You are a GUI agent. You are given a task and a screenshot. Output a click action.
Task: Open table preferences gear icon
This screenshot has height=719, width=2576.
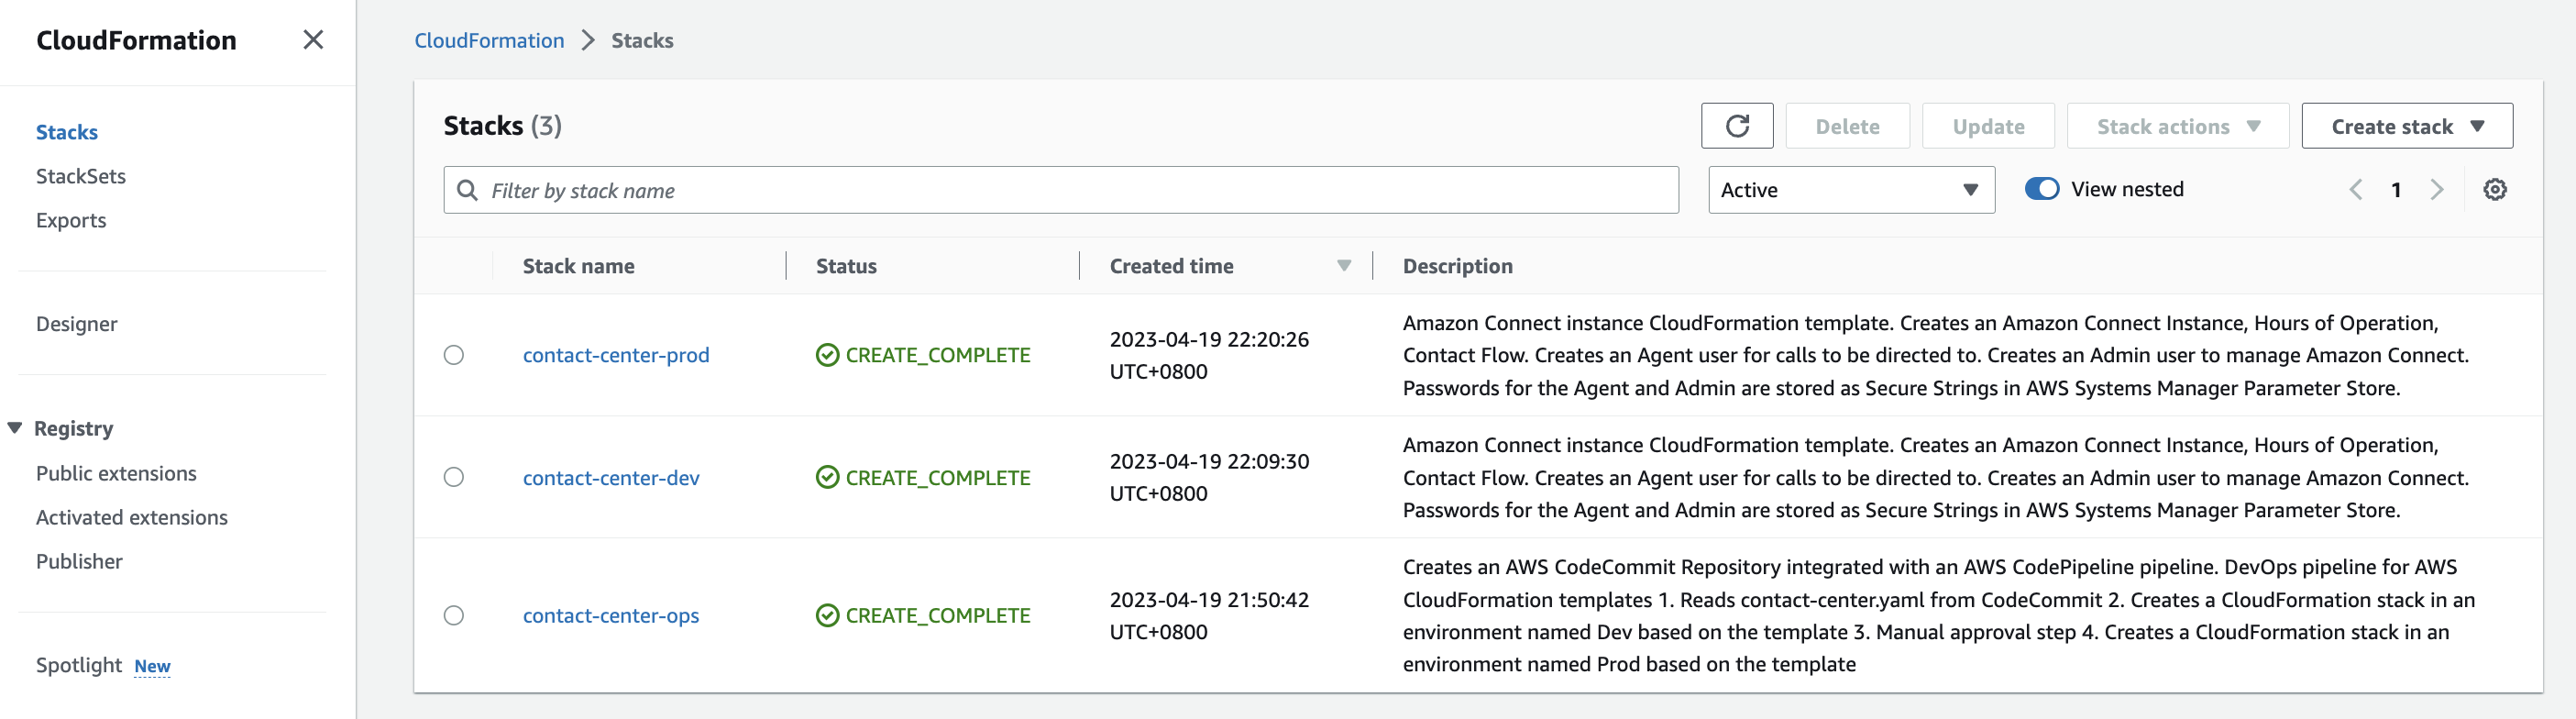[2494, 190]
